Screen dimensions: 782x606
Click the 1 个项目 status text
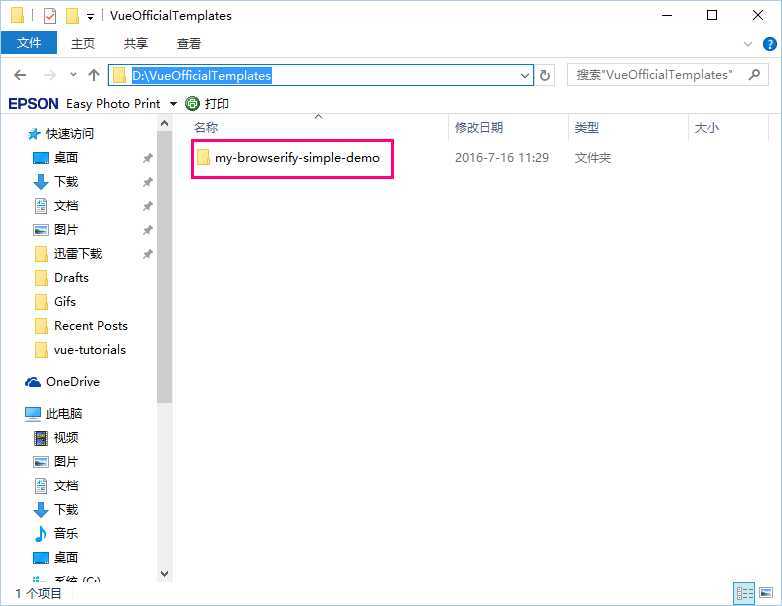click(38, 593)
